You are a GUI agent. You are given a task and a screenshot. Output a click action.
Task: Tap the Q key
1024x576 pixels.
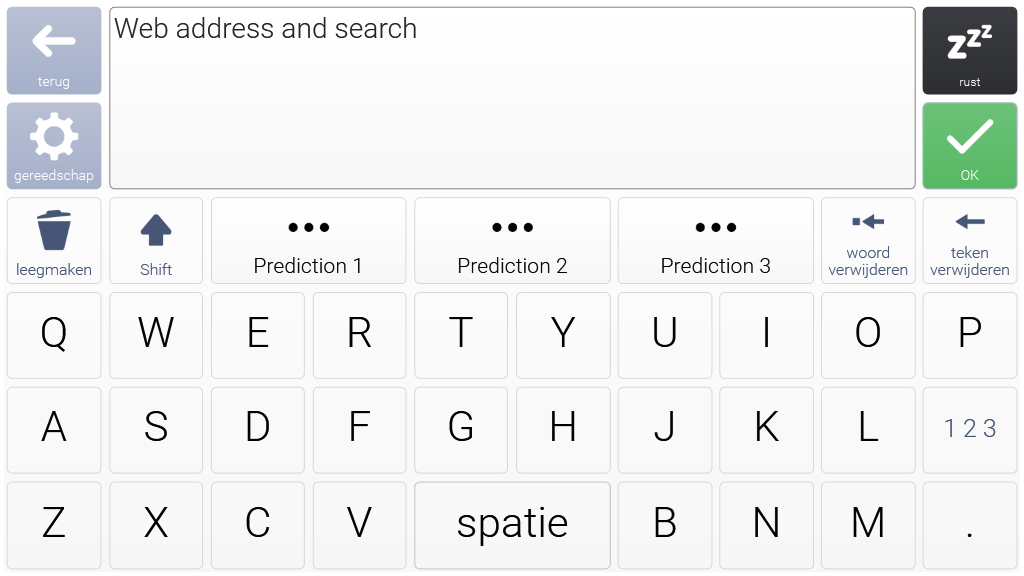click(x=54, y=335)
